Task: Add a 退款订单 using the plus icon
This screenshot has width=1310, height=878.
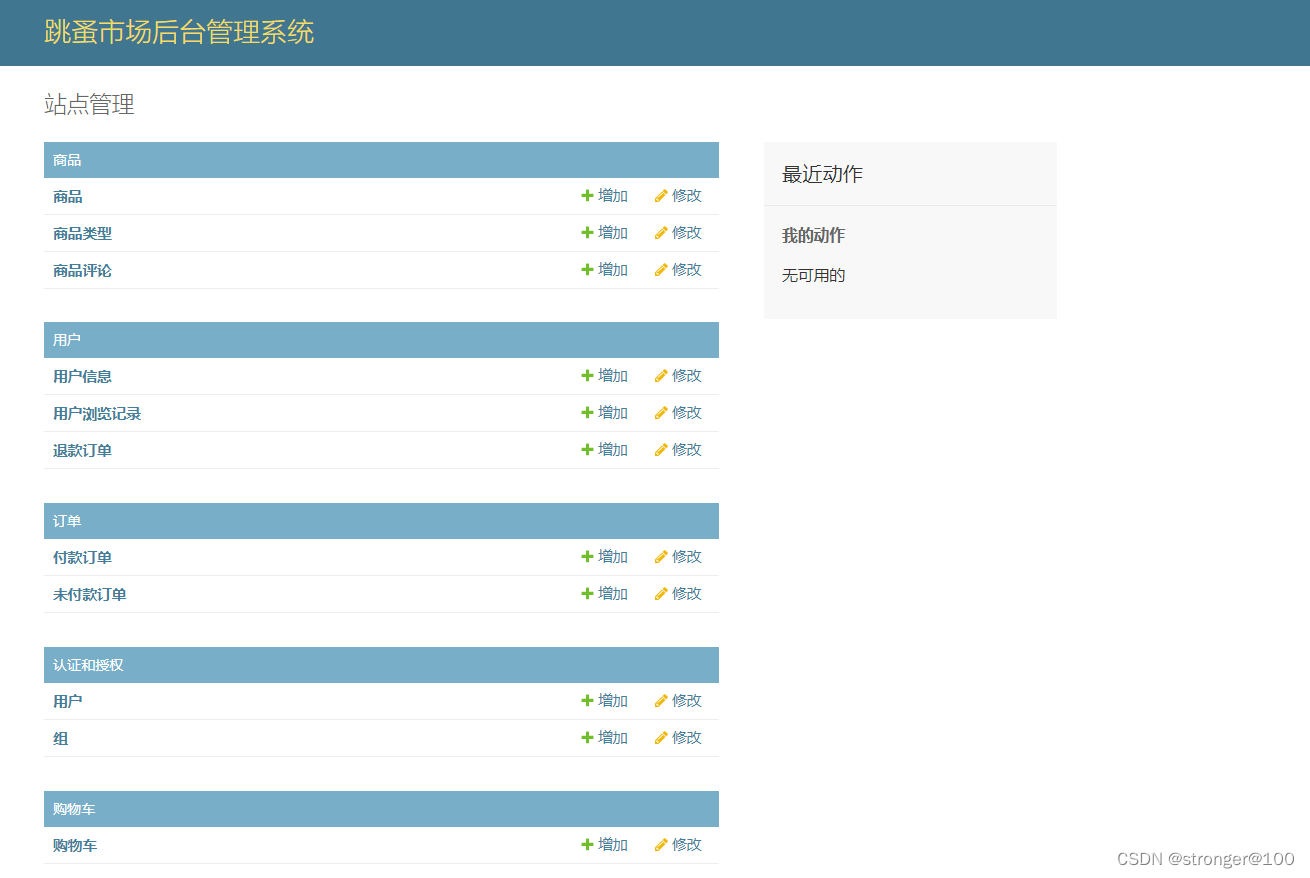Action: pos(587,450)
